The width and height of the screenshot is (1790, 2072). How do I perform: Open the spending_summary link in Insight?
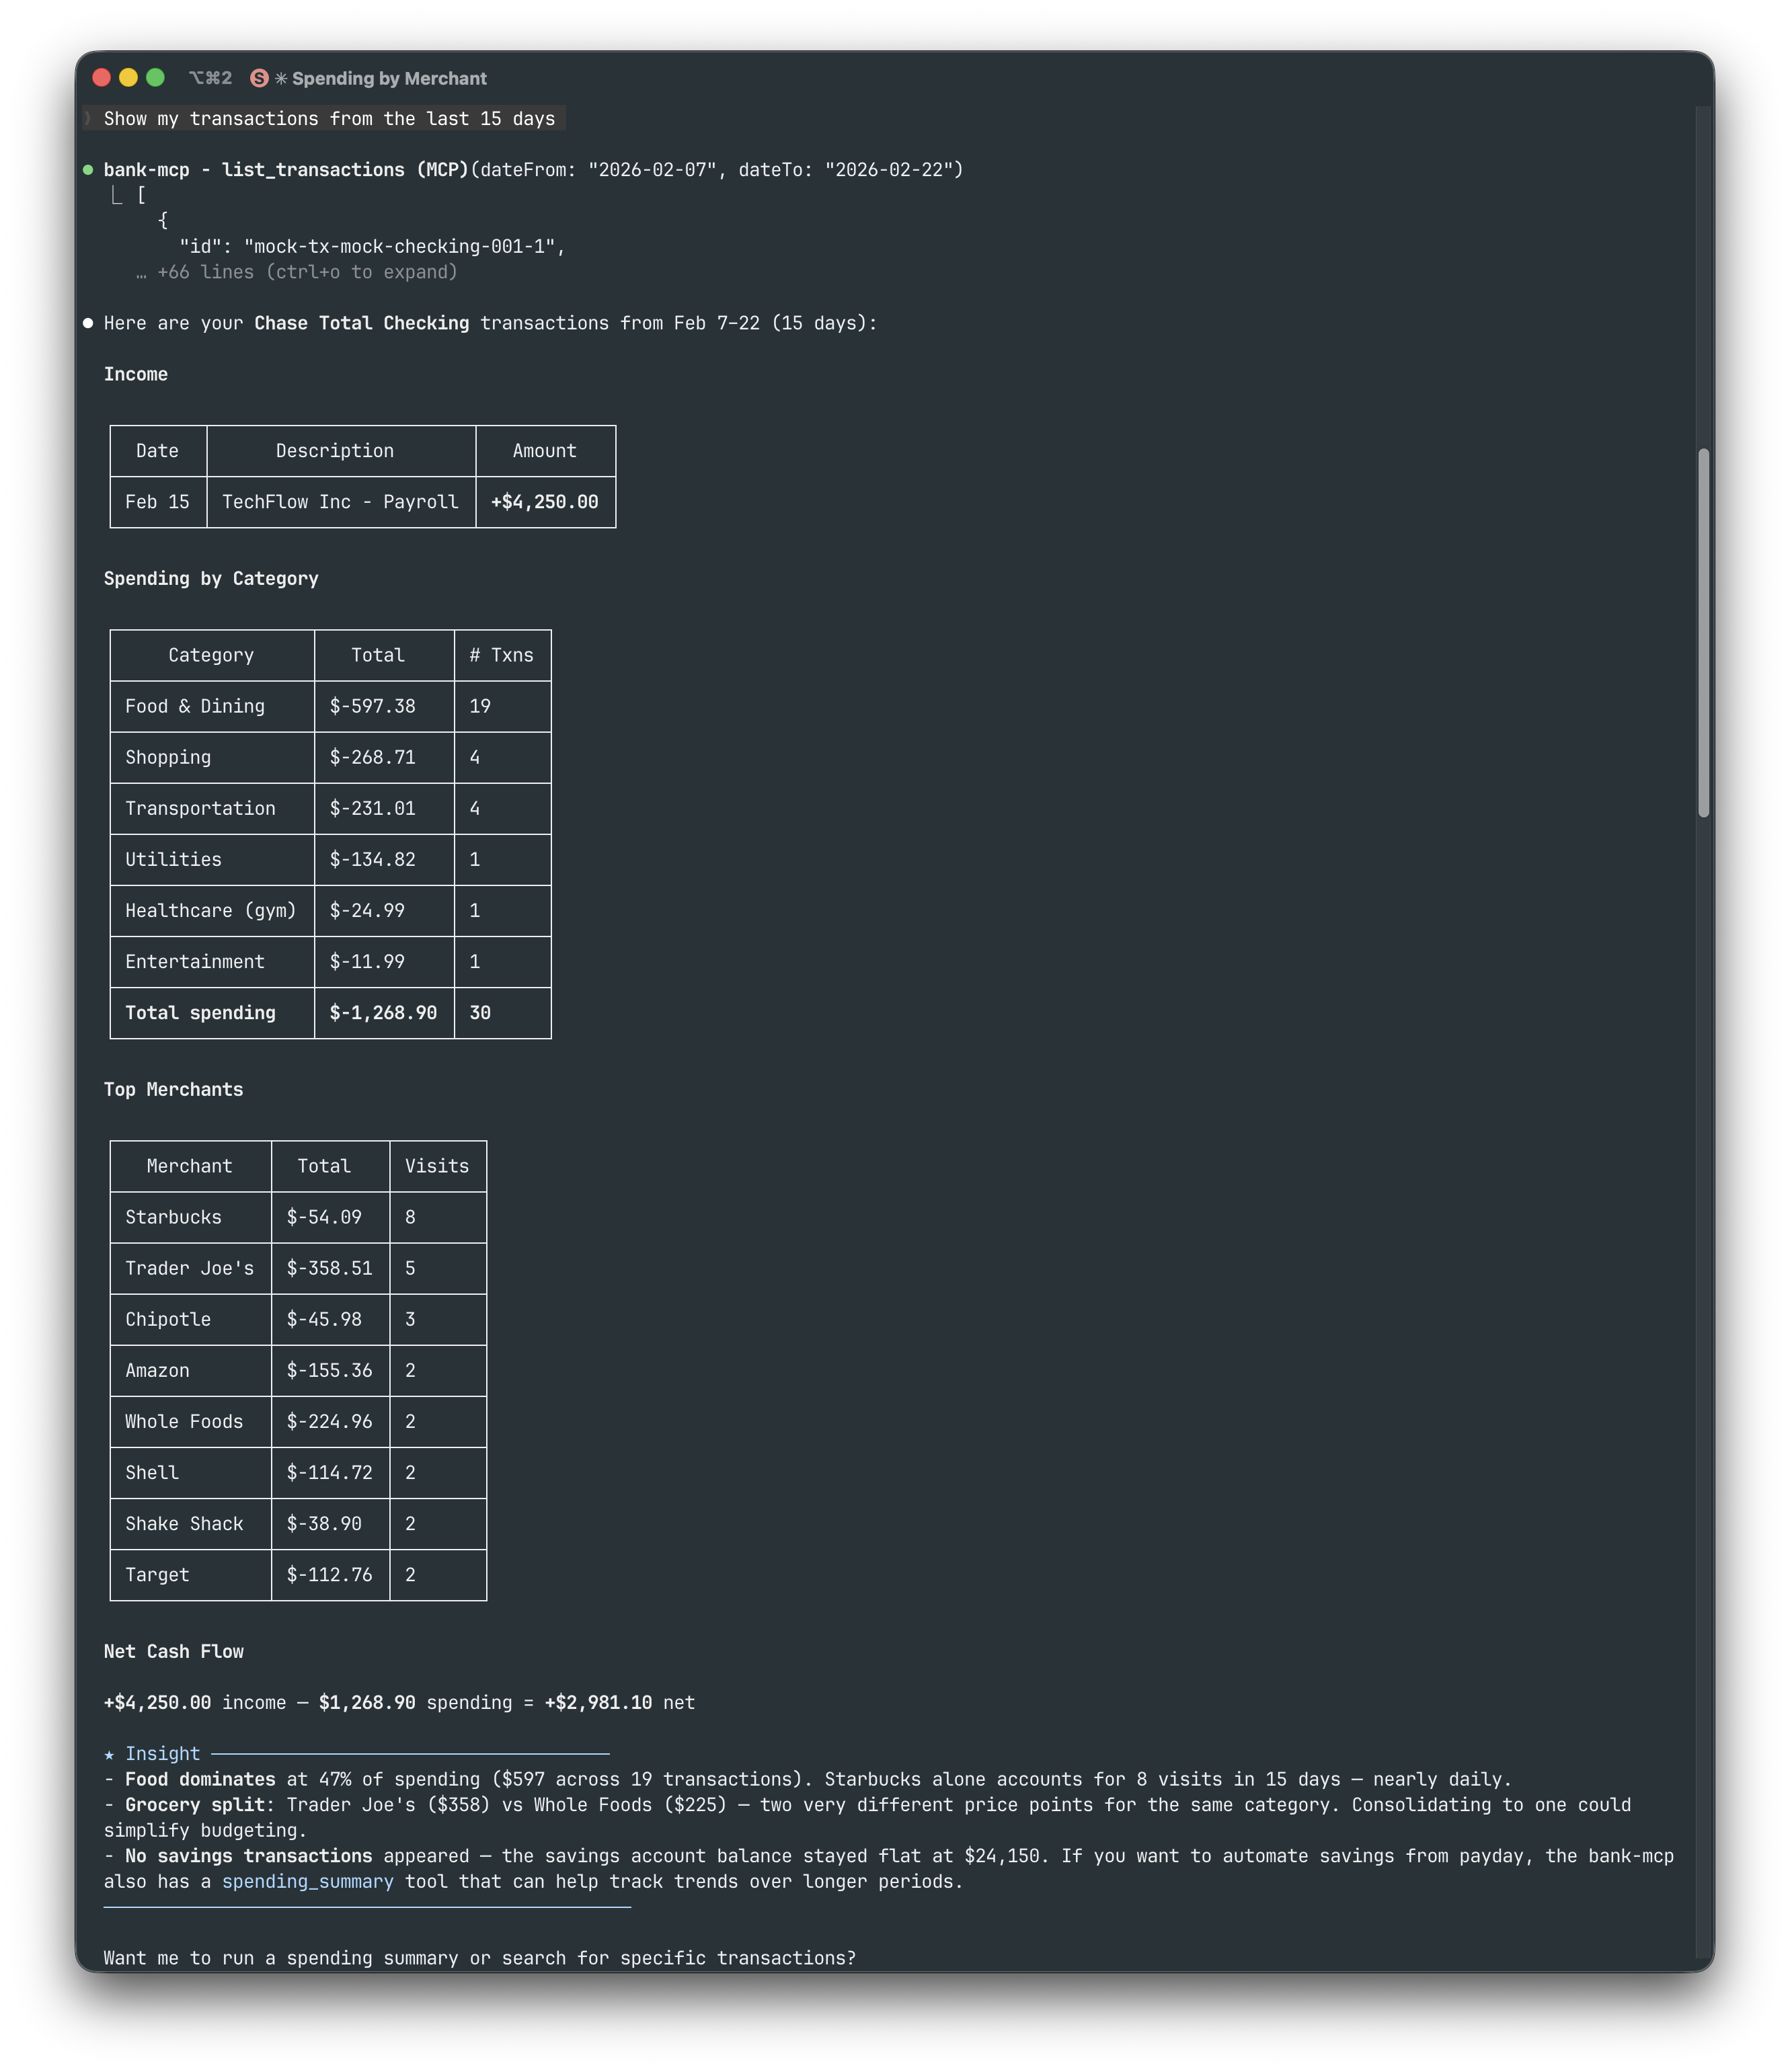pos(307,1882)
